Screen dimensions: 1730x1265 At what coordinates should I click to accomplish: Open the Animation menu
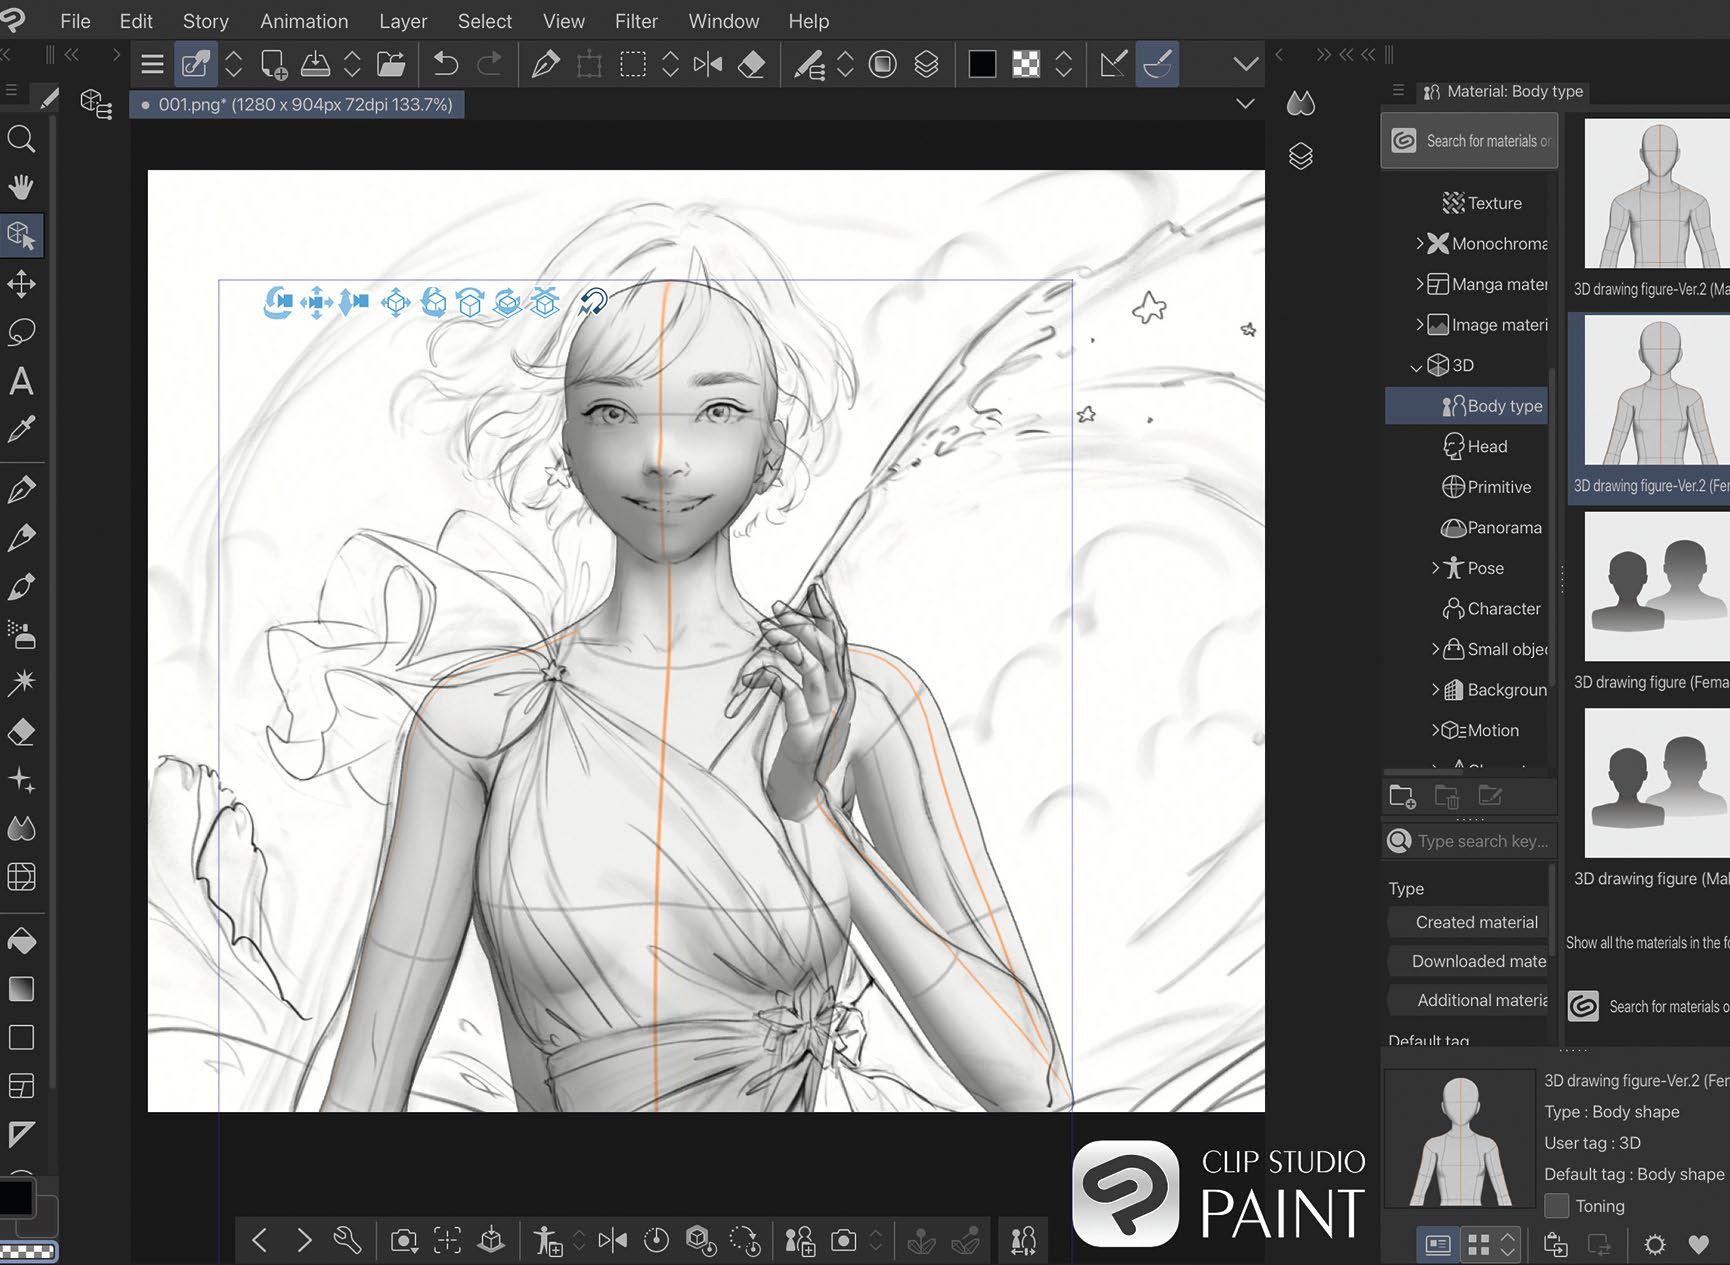pyautogui.click(x=304, y=21)
